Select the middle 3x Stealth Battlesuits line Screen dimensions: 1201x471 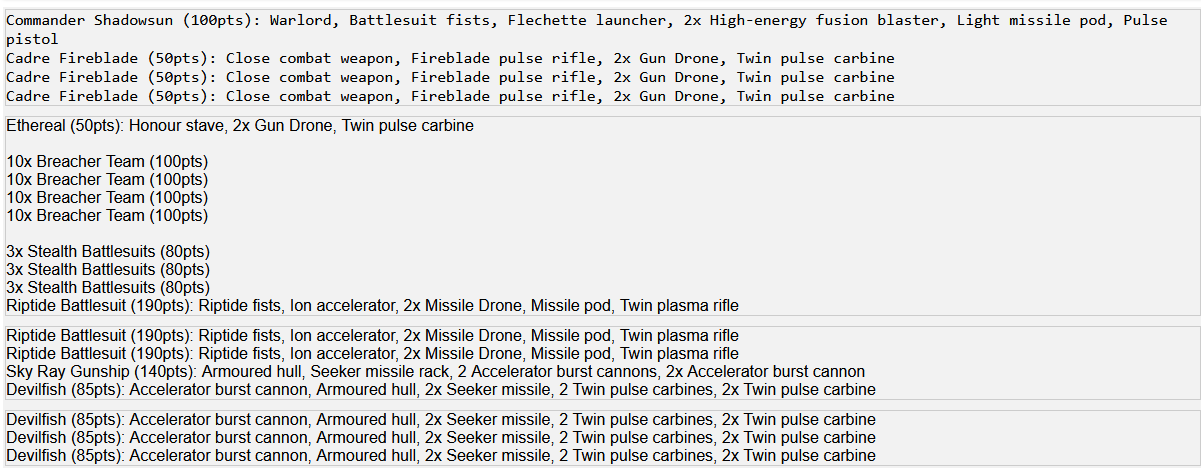tap(108, 270)
